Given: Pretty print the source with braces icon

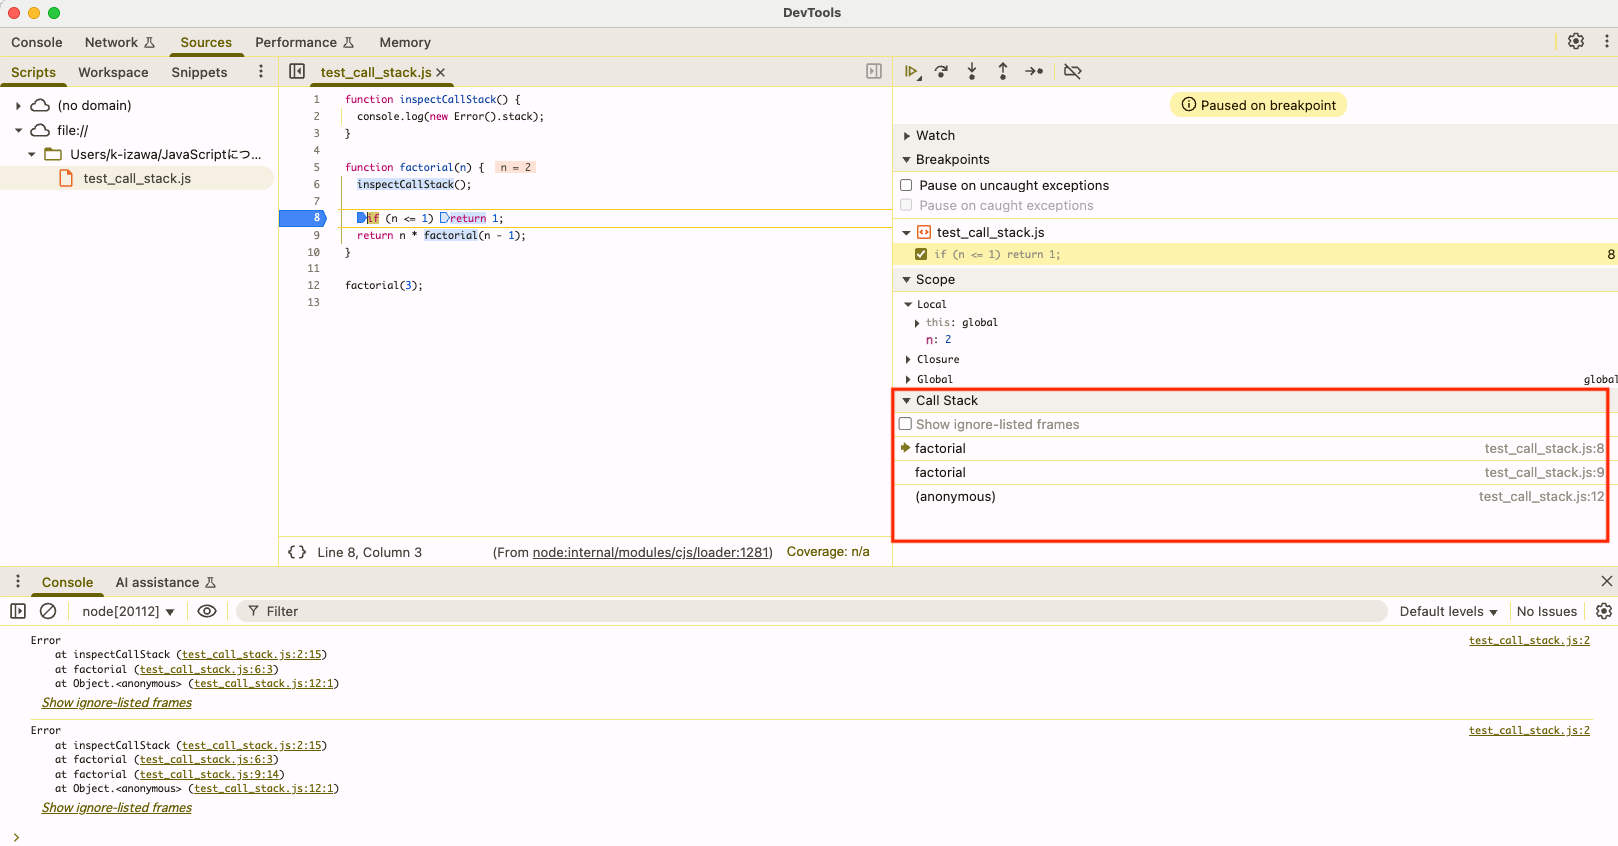Looking at the screenshot, I should point(297,552).
